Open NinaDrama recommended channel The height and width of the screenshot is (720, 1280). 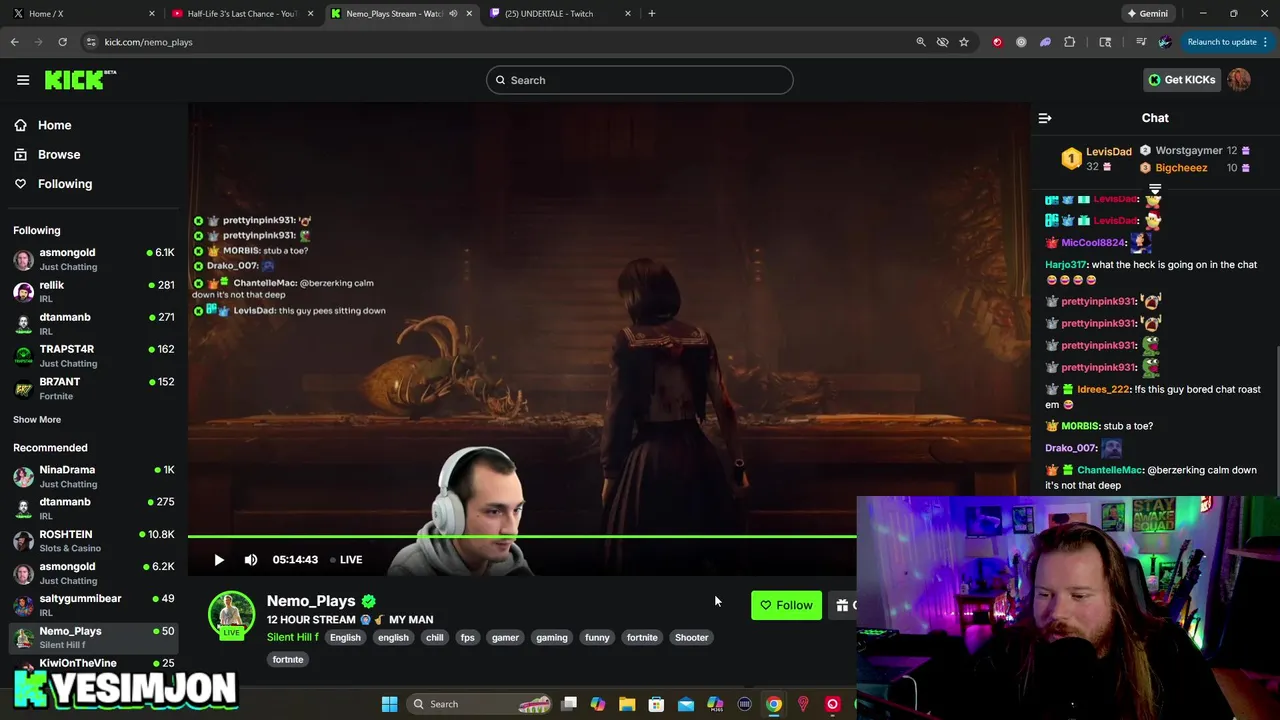94,476
